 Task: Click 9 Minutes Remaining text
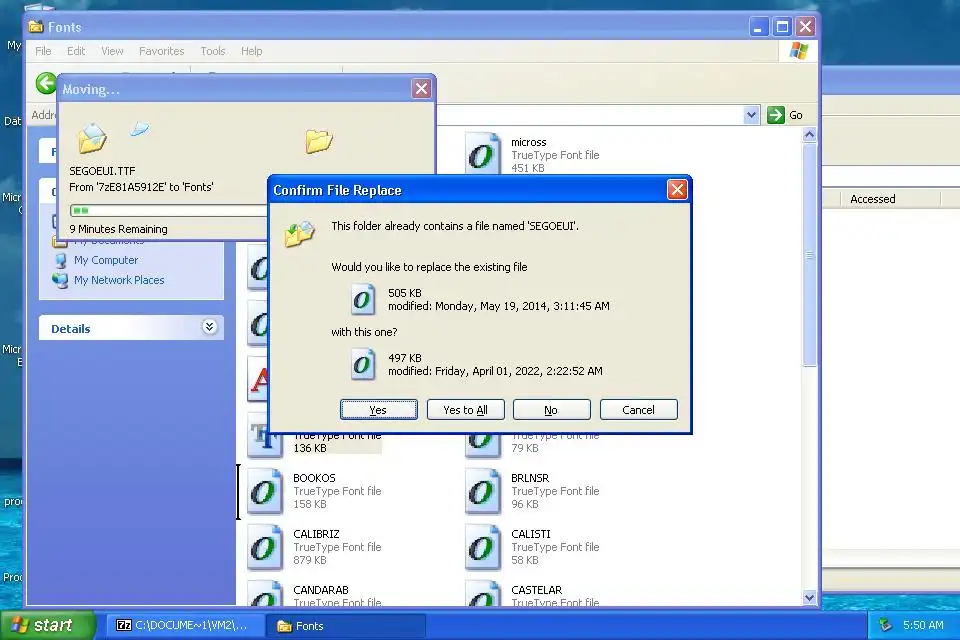coord(118,229)
